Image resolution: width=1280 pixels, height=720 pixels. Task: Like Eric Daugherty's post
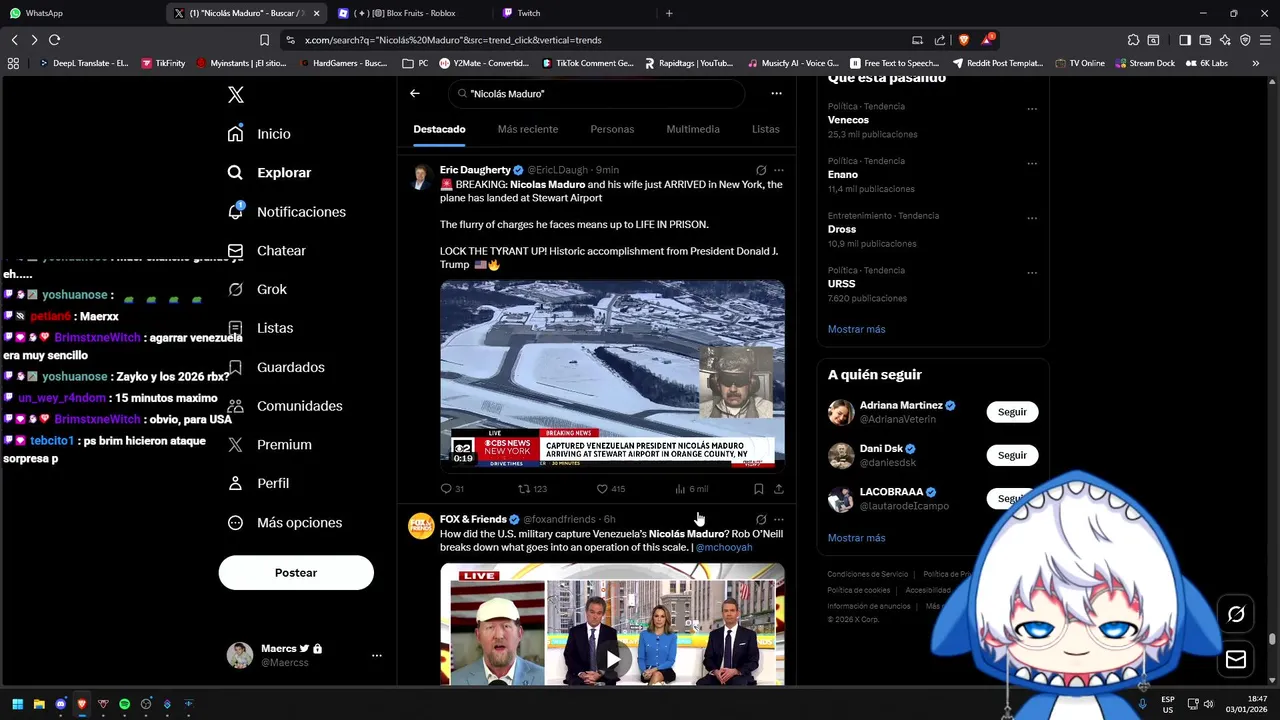coord(610,489)
